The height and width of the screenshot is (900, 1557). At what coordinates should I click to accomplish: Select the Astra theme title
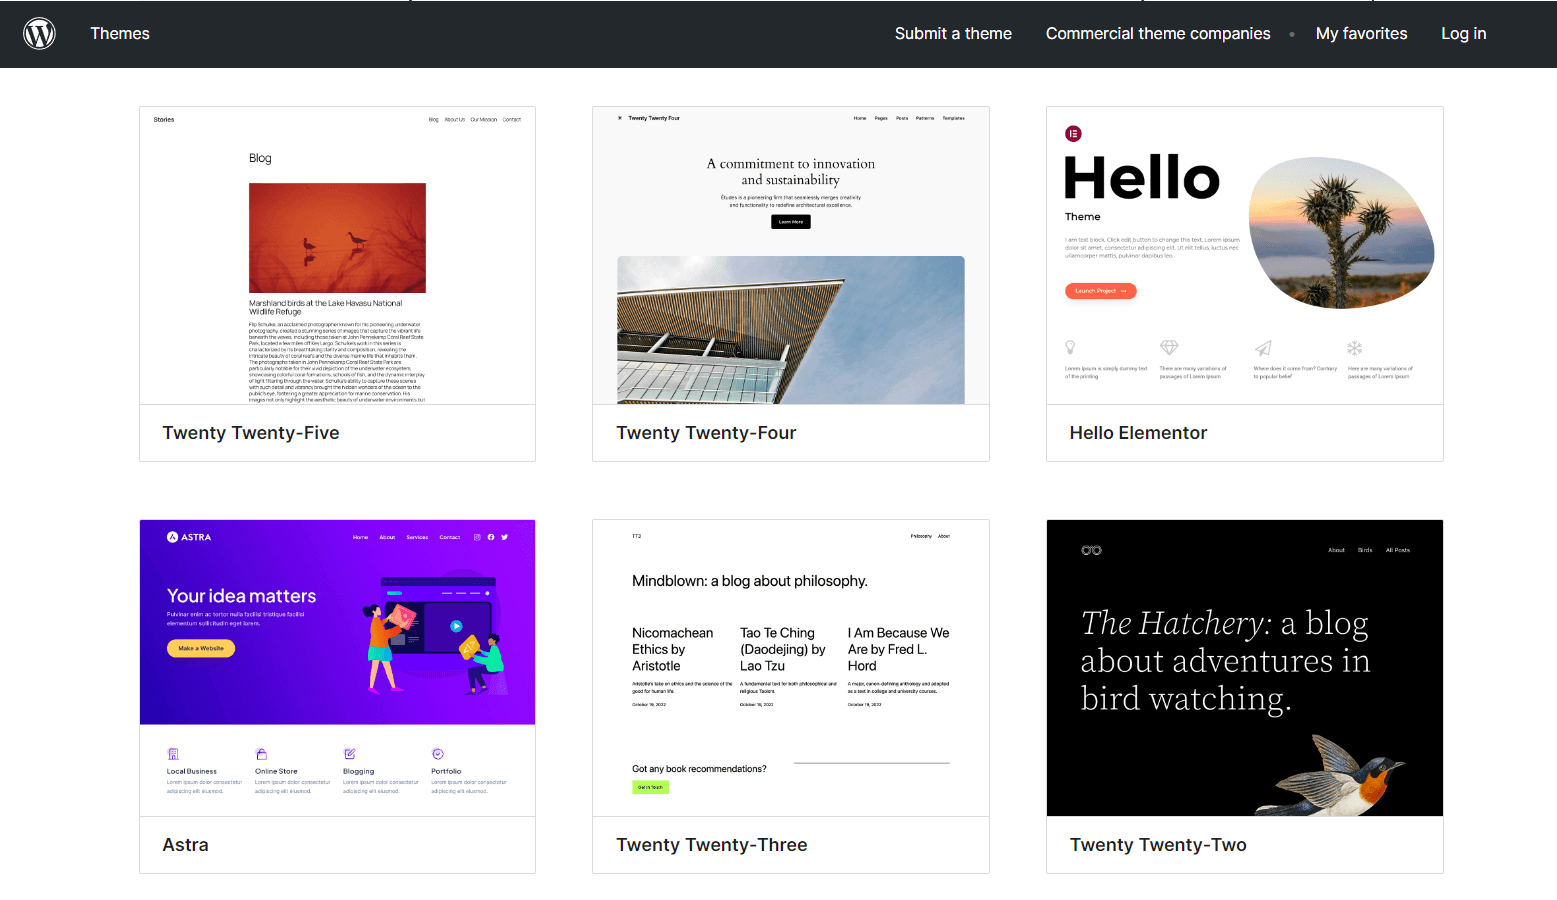[x=186, y=845]
